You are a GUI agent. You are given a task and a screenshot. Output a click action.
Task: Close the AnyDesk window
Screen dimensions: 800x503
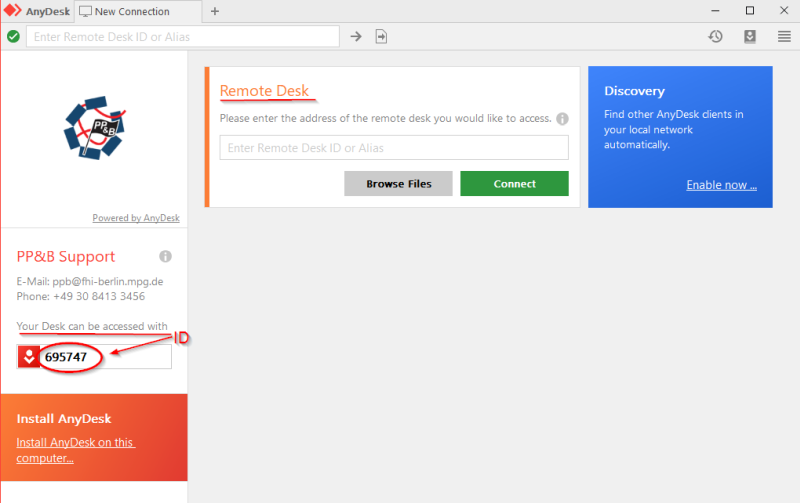(784, 11)
